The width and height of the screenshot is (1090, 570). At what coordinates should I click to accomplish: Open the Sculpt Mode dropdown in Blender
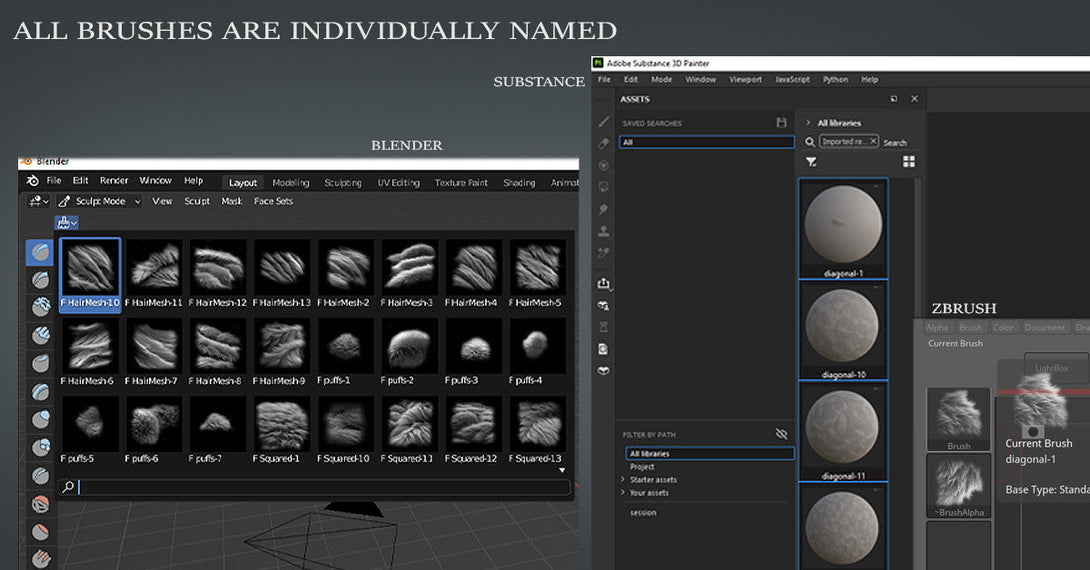tap(99, 201)
